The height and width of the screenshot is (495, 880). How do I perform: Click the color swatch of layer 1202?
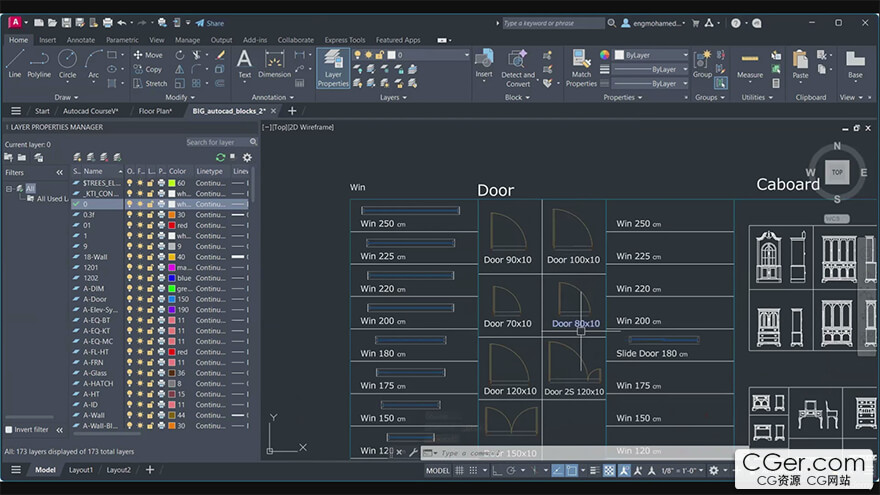(x=171, y=278)
